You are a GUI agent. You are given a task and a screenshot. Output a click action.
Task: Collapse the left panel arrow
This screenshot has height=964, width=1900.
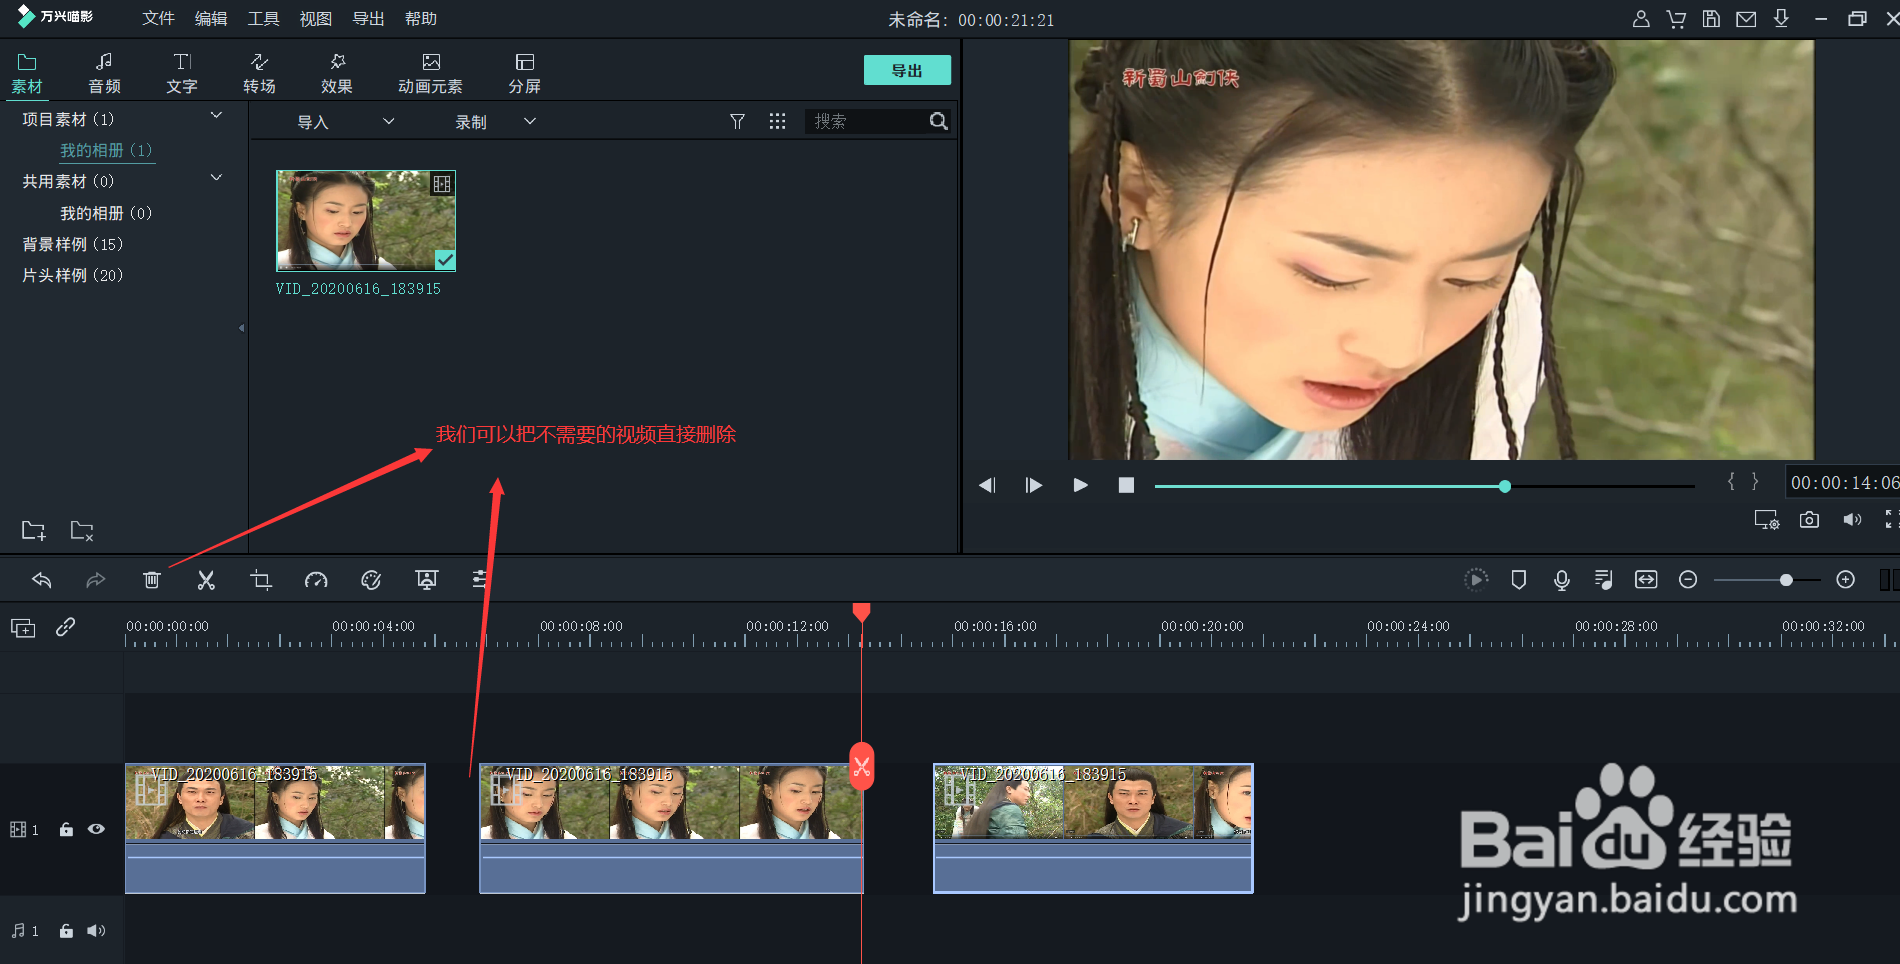241,328
